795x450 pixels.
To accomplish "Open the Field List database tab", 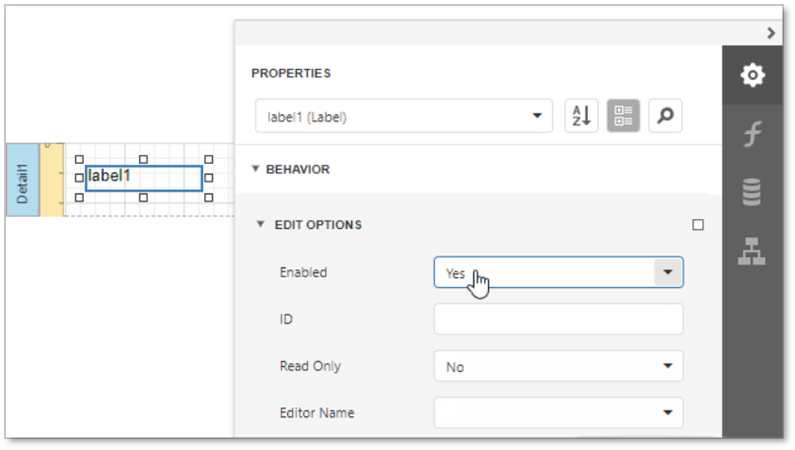I will 752,192.
